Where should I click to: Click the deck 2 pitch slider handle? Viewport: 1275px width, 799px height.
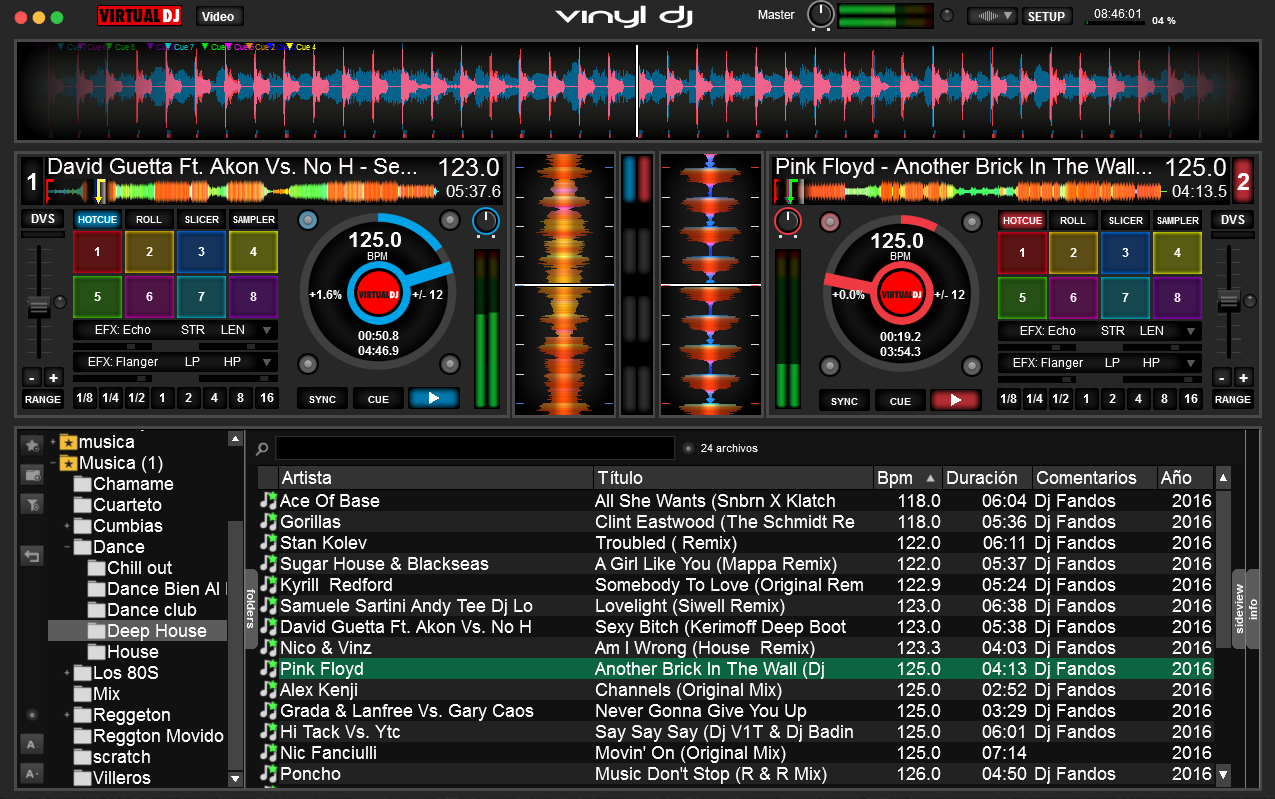[x=1228, y=300]
